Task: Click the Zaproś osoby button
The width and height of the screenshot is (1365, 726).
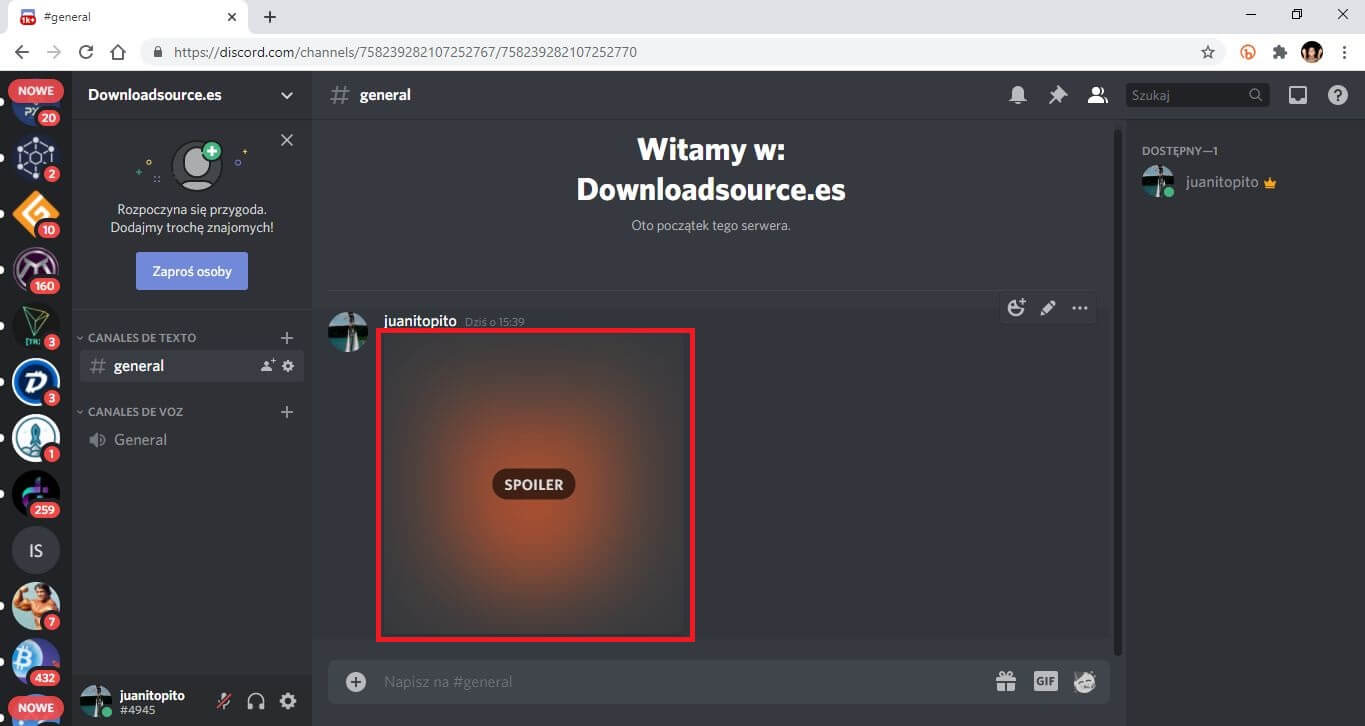Action: click(x=192, y=271)
